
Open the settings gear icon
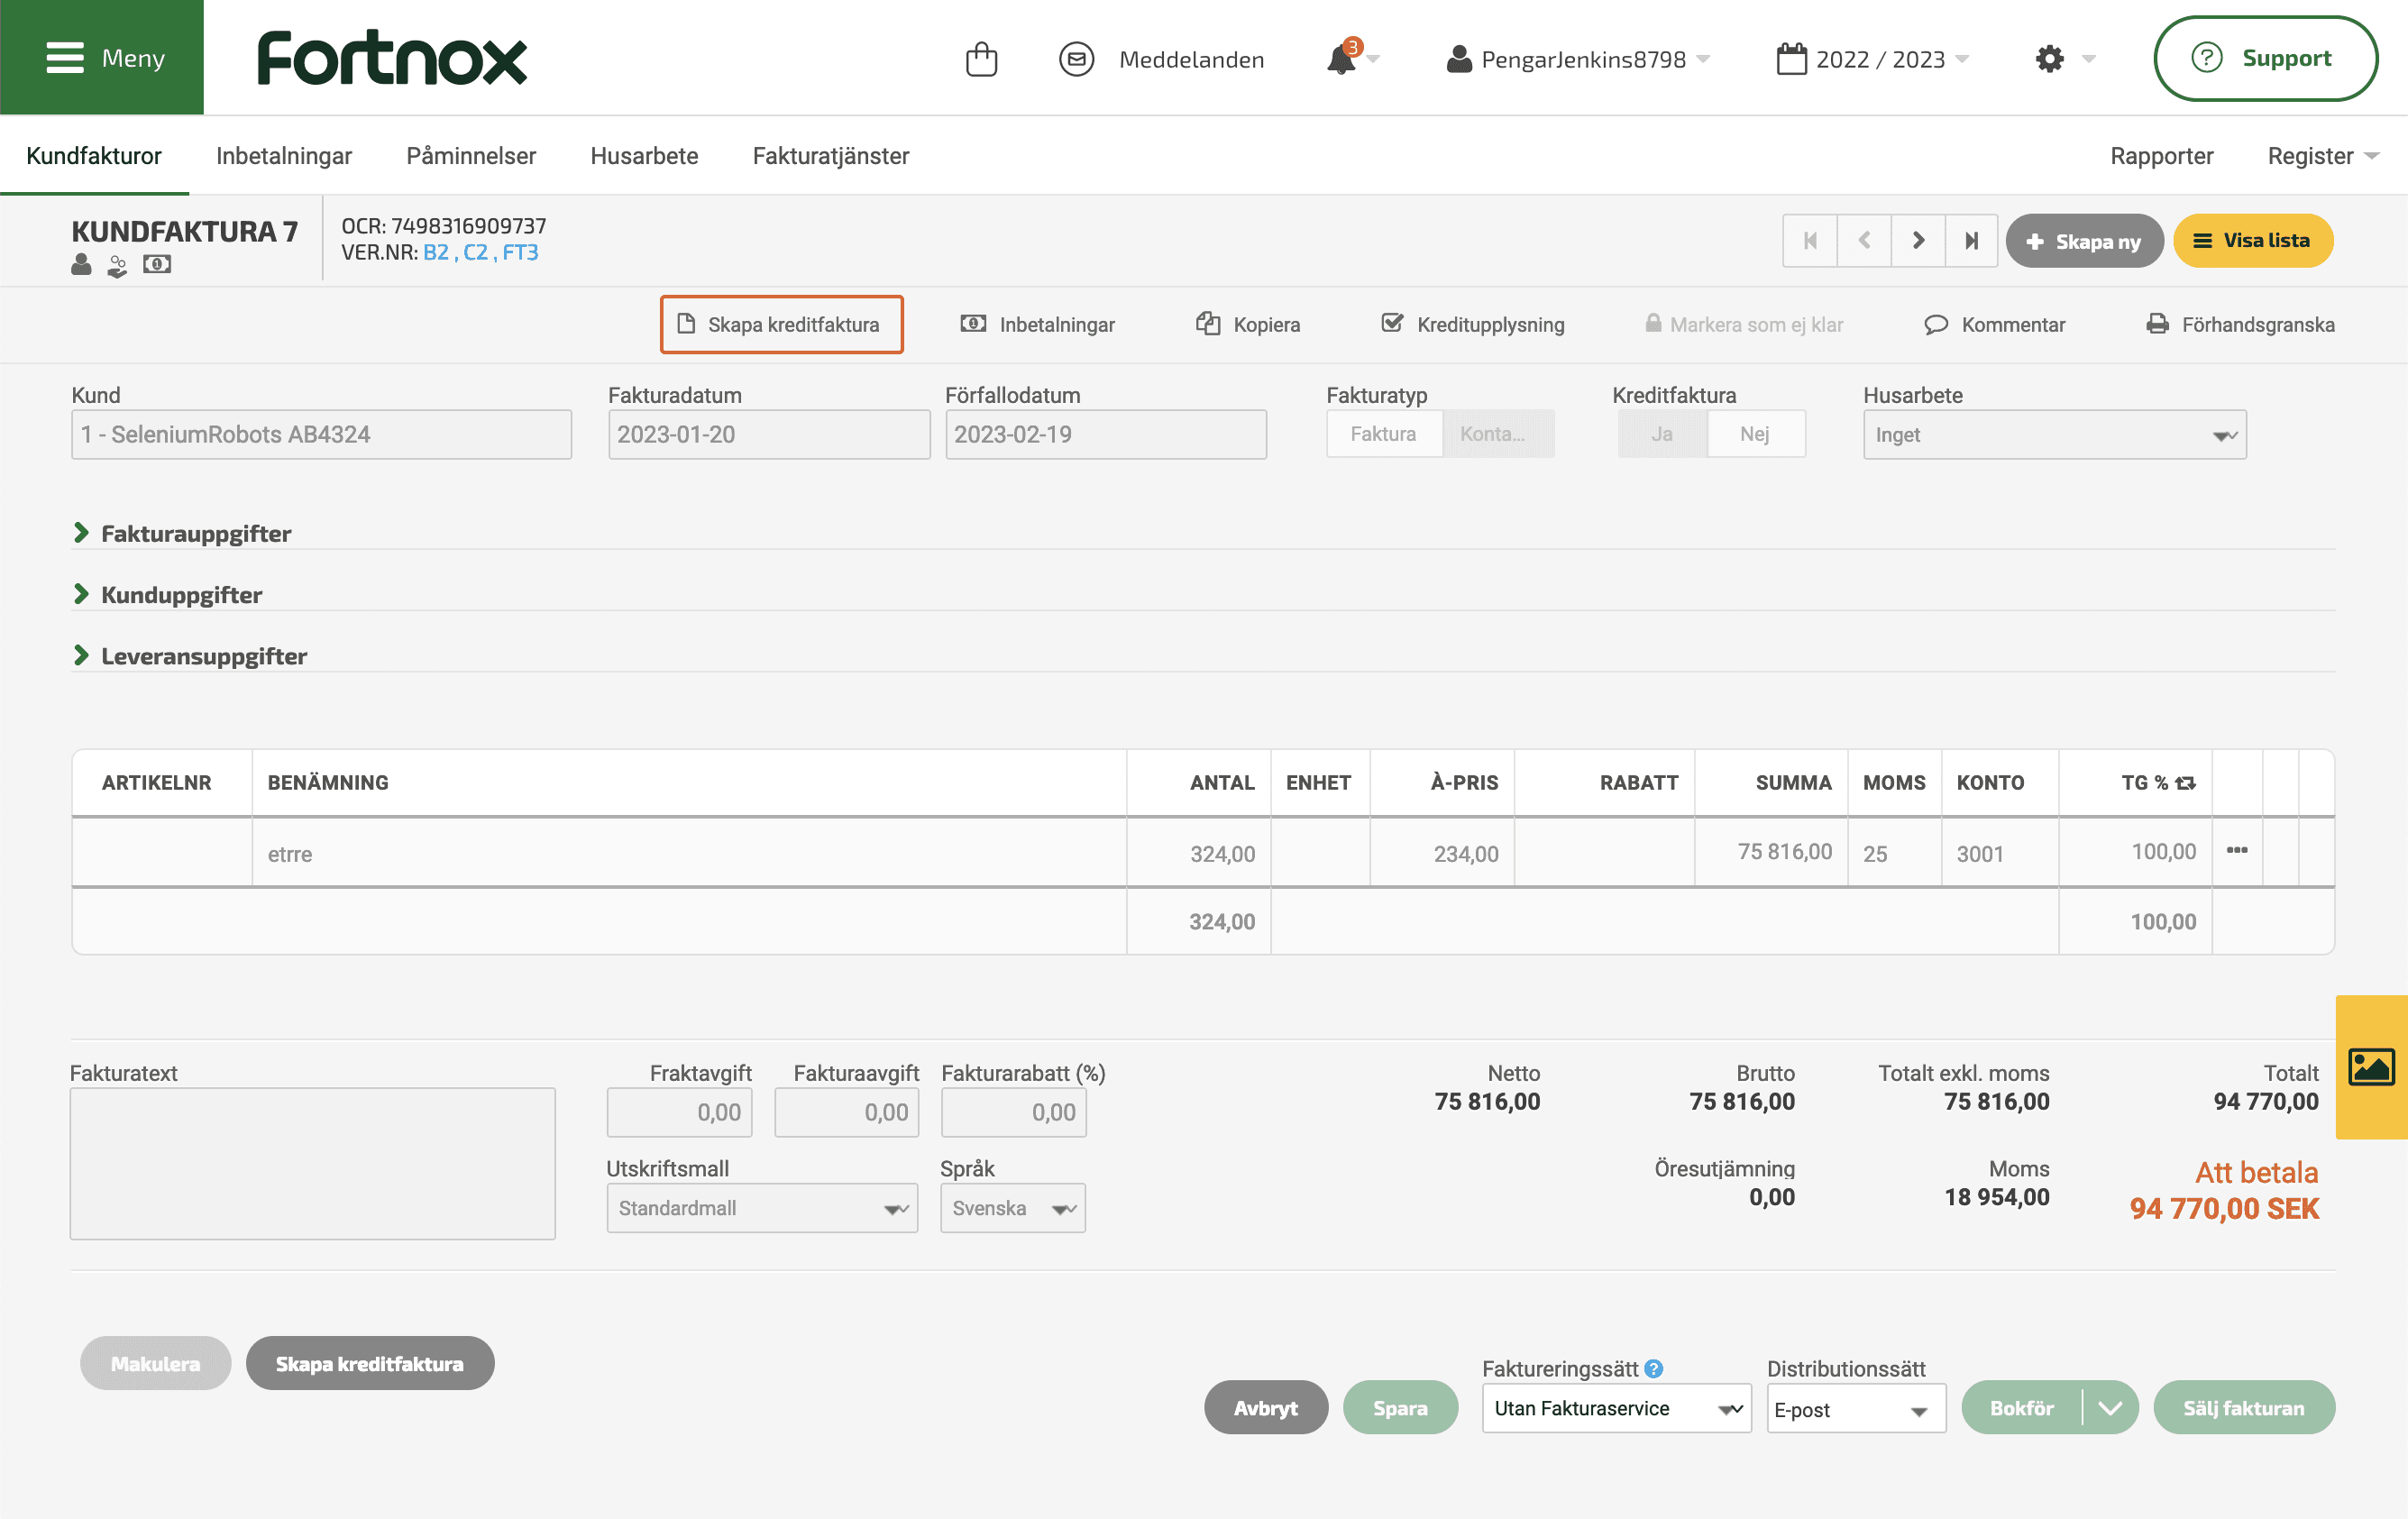2049,59
